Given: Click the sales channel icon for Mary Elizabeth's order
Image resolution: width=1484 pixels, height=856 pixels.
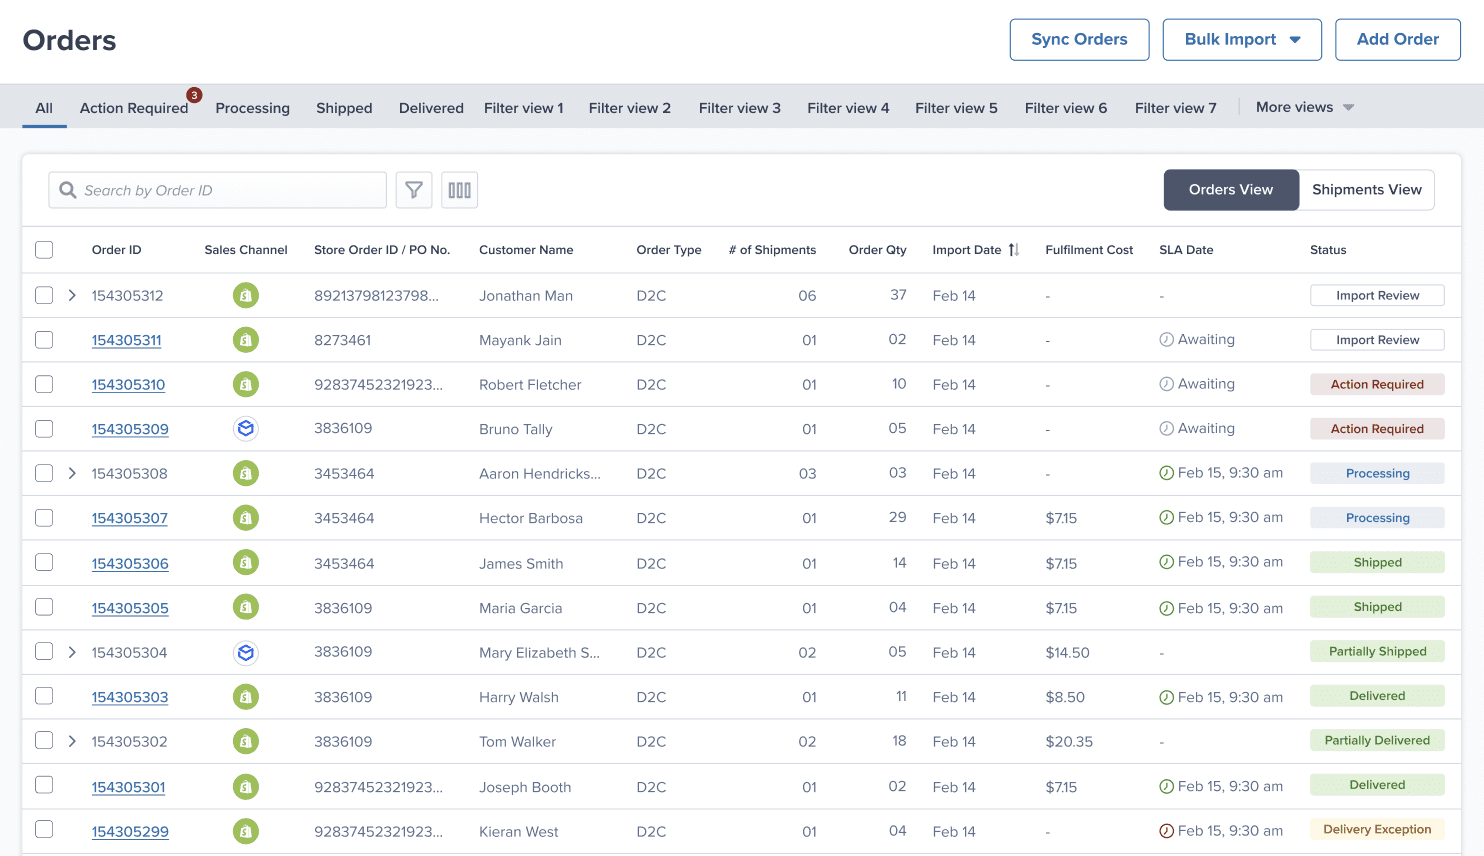Looking at the screenshot, I should [246, 653].
